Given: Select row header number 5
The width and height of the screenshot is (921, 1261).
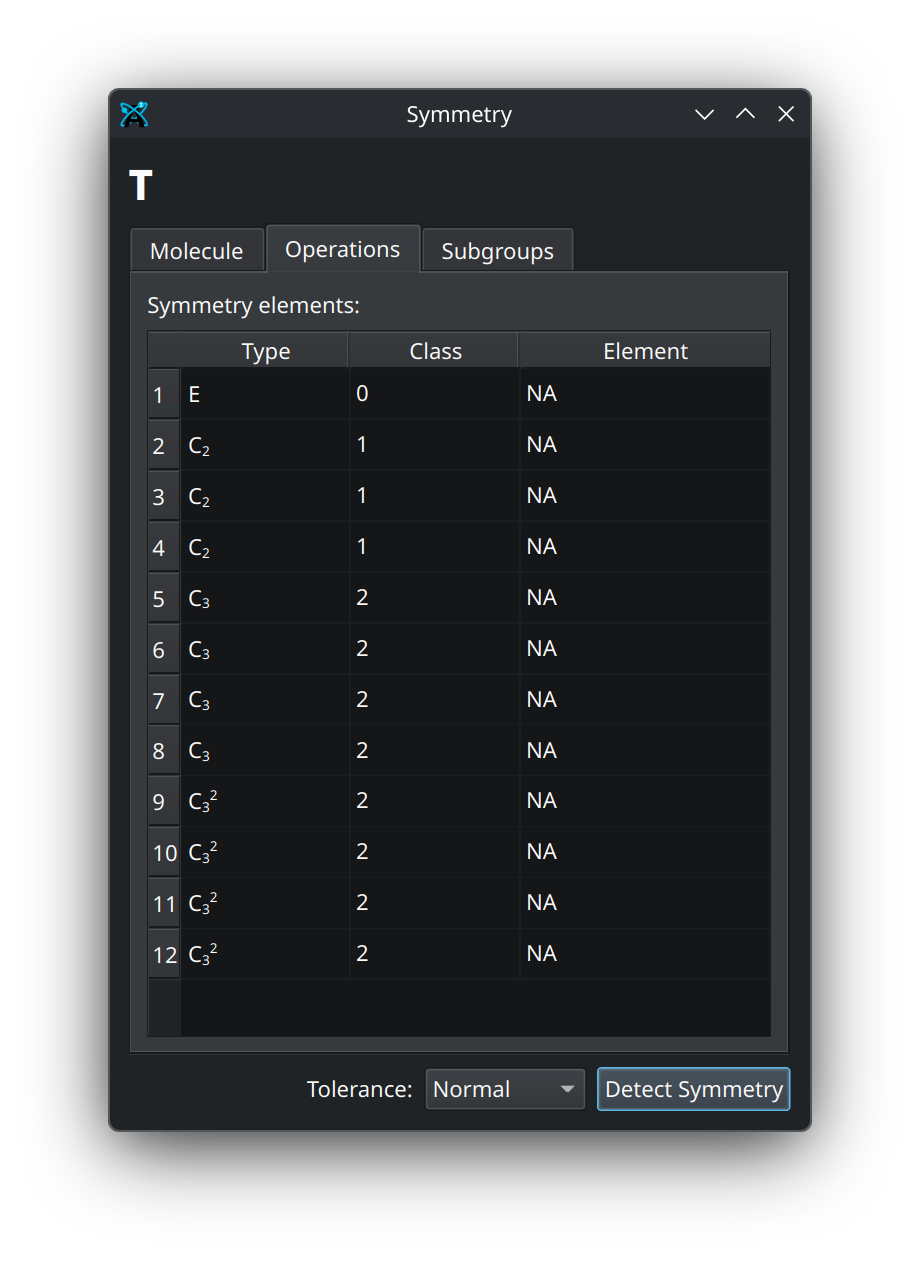Looking at the screenshot, I should pos(159,599).
